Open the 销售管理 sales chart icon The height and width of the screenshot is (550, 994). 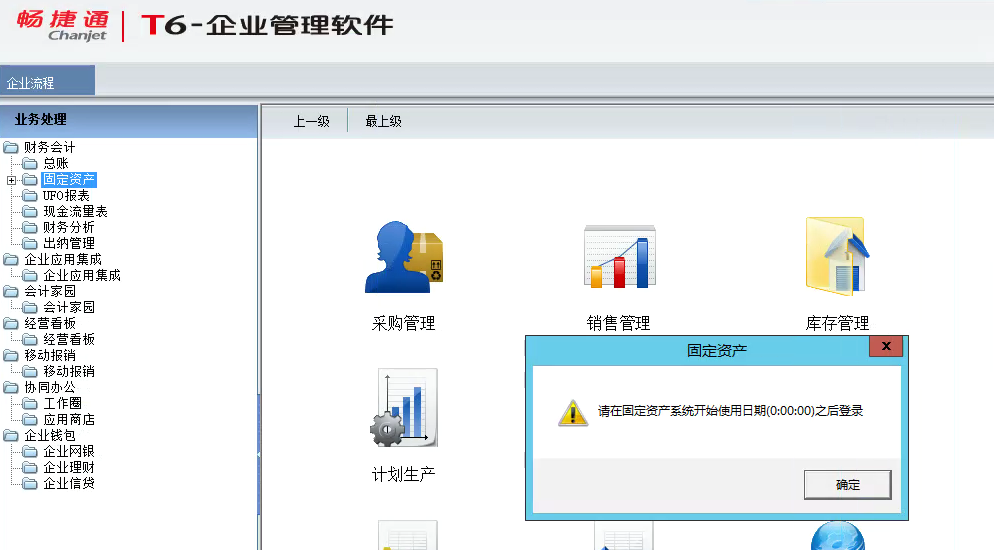619,257
